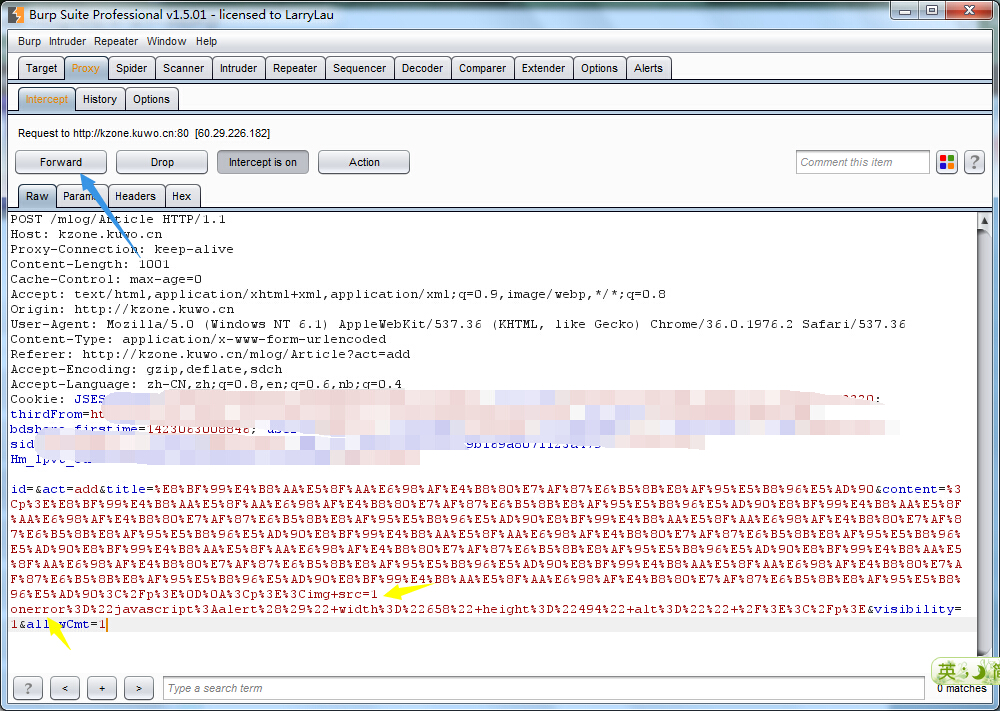Screen dimensions: 1000x711
Task: Switch to the Spider tab
Action: tap(131, 68)
